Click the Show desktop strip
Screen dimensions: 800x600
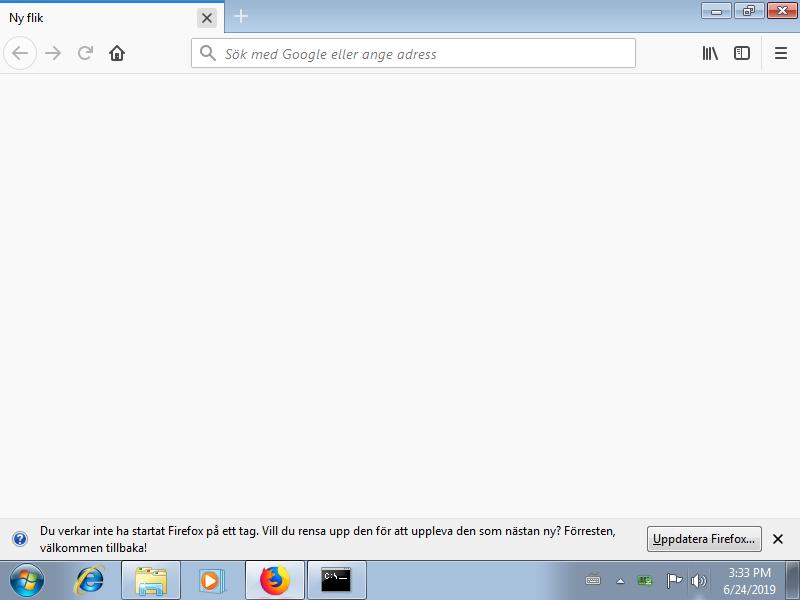(792, 581)
